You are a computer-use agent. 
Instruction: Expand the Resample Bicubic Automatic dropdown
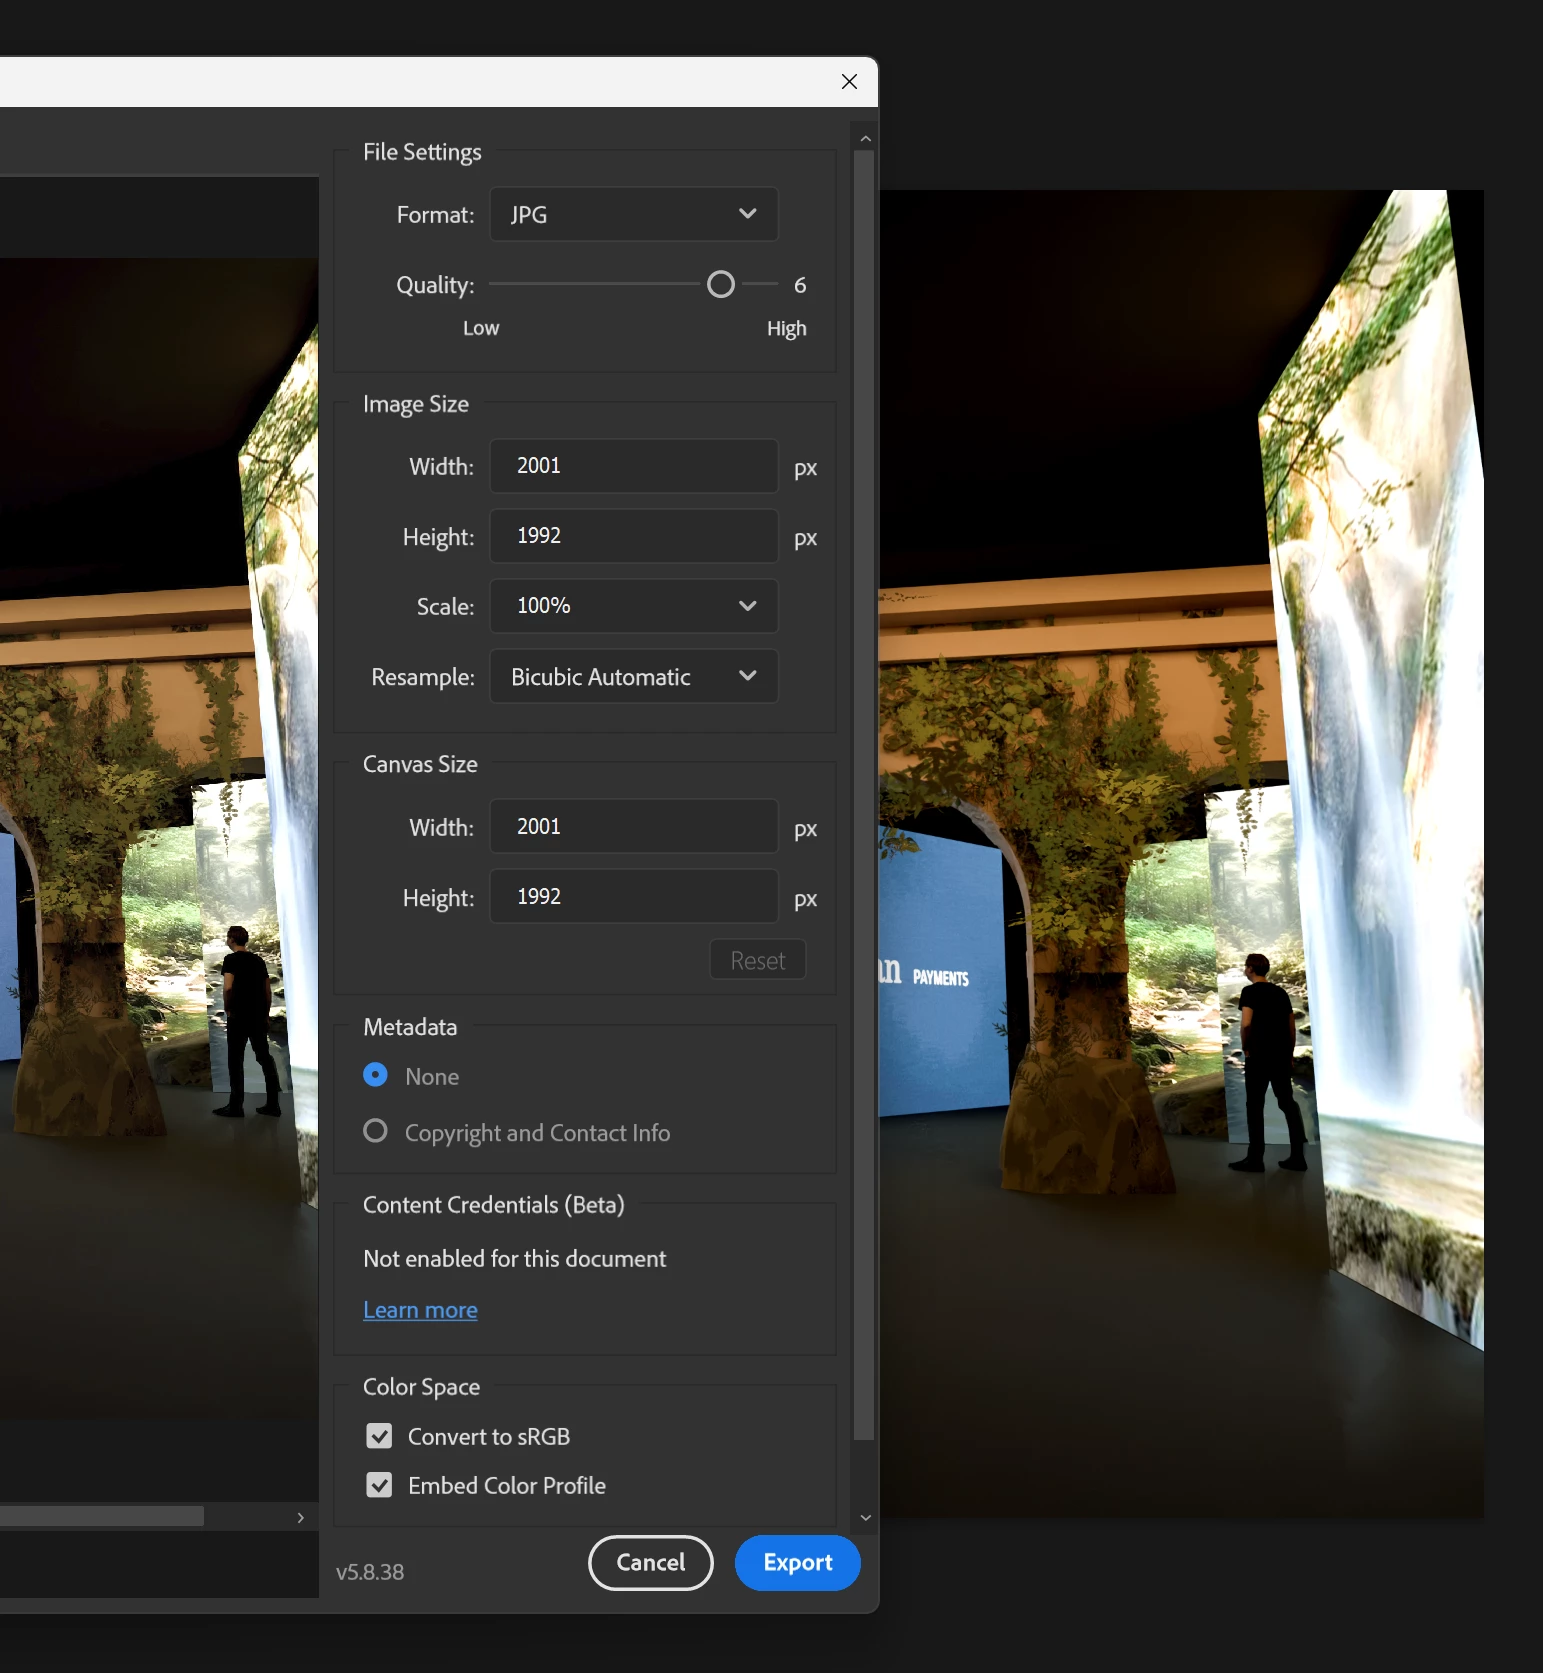point(633,676)
